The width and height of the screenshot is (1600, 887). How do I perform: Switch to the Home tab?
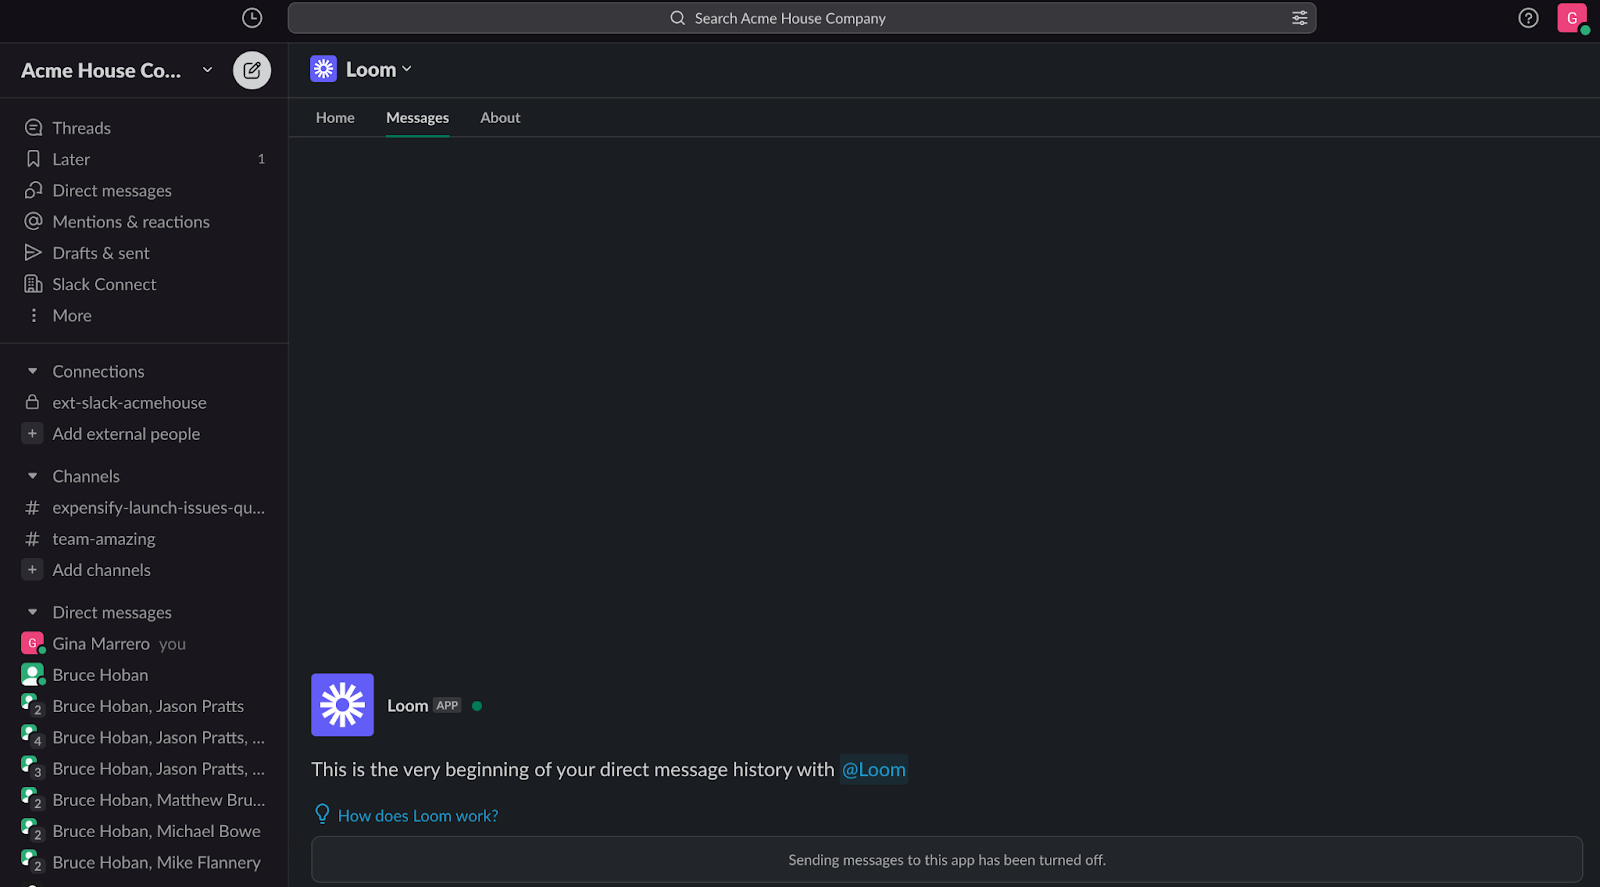point(335,117)
